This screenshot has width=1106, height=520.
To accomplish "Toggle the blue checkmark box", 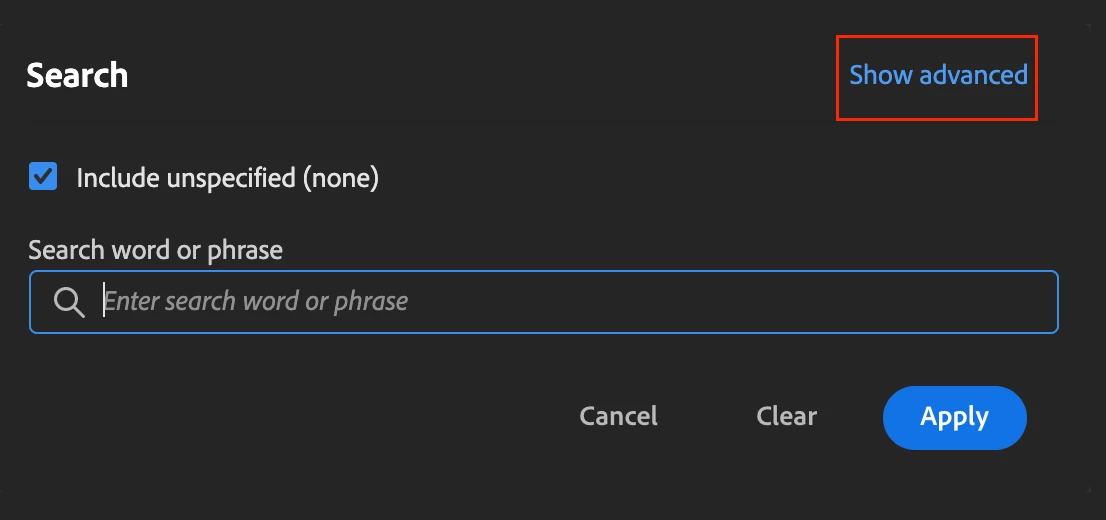I will click(x=43, y=177).
